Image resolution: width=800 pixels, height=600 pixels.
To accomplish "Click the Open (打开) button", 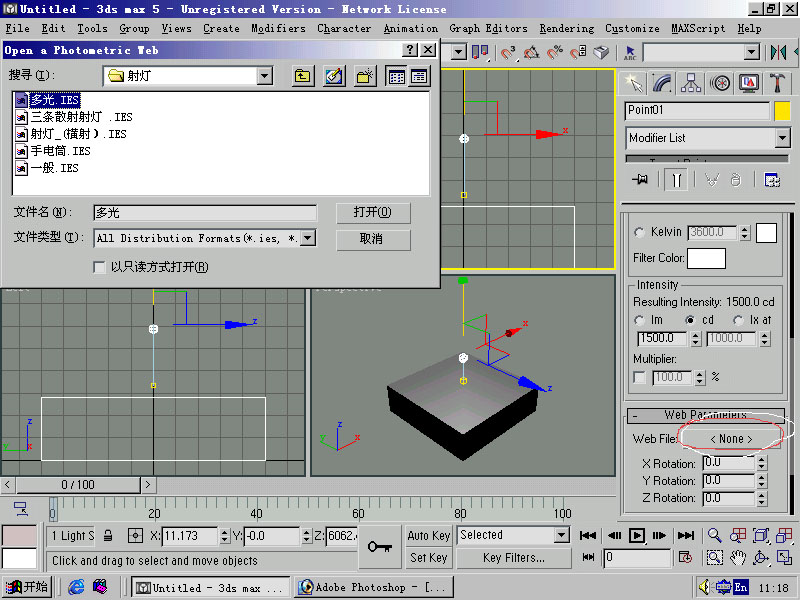I will (373, 213).
